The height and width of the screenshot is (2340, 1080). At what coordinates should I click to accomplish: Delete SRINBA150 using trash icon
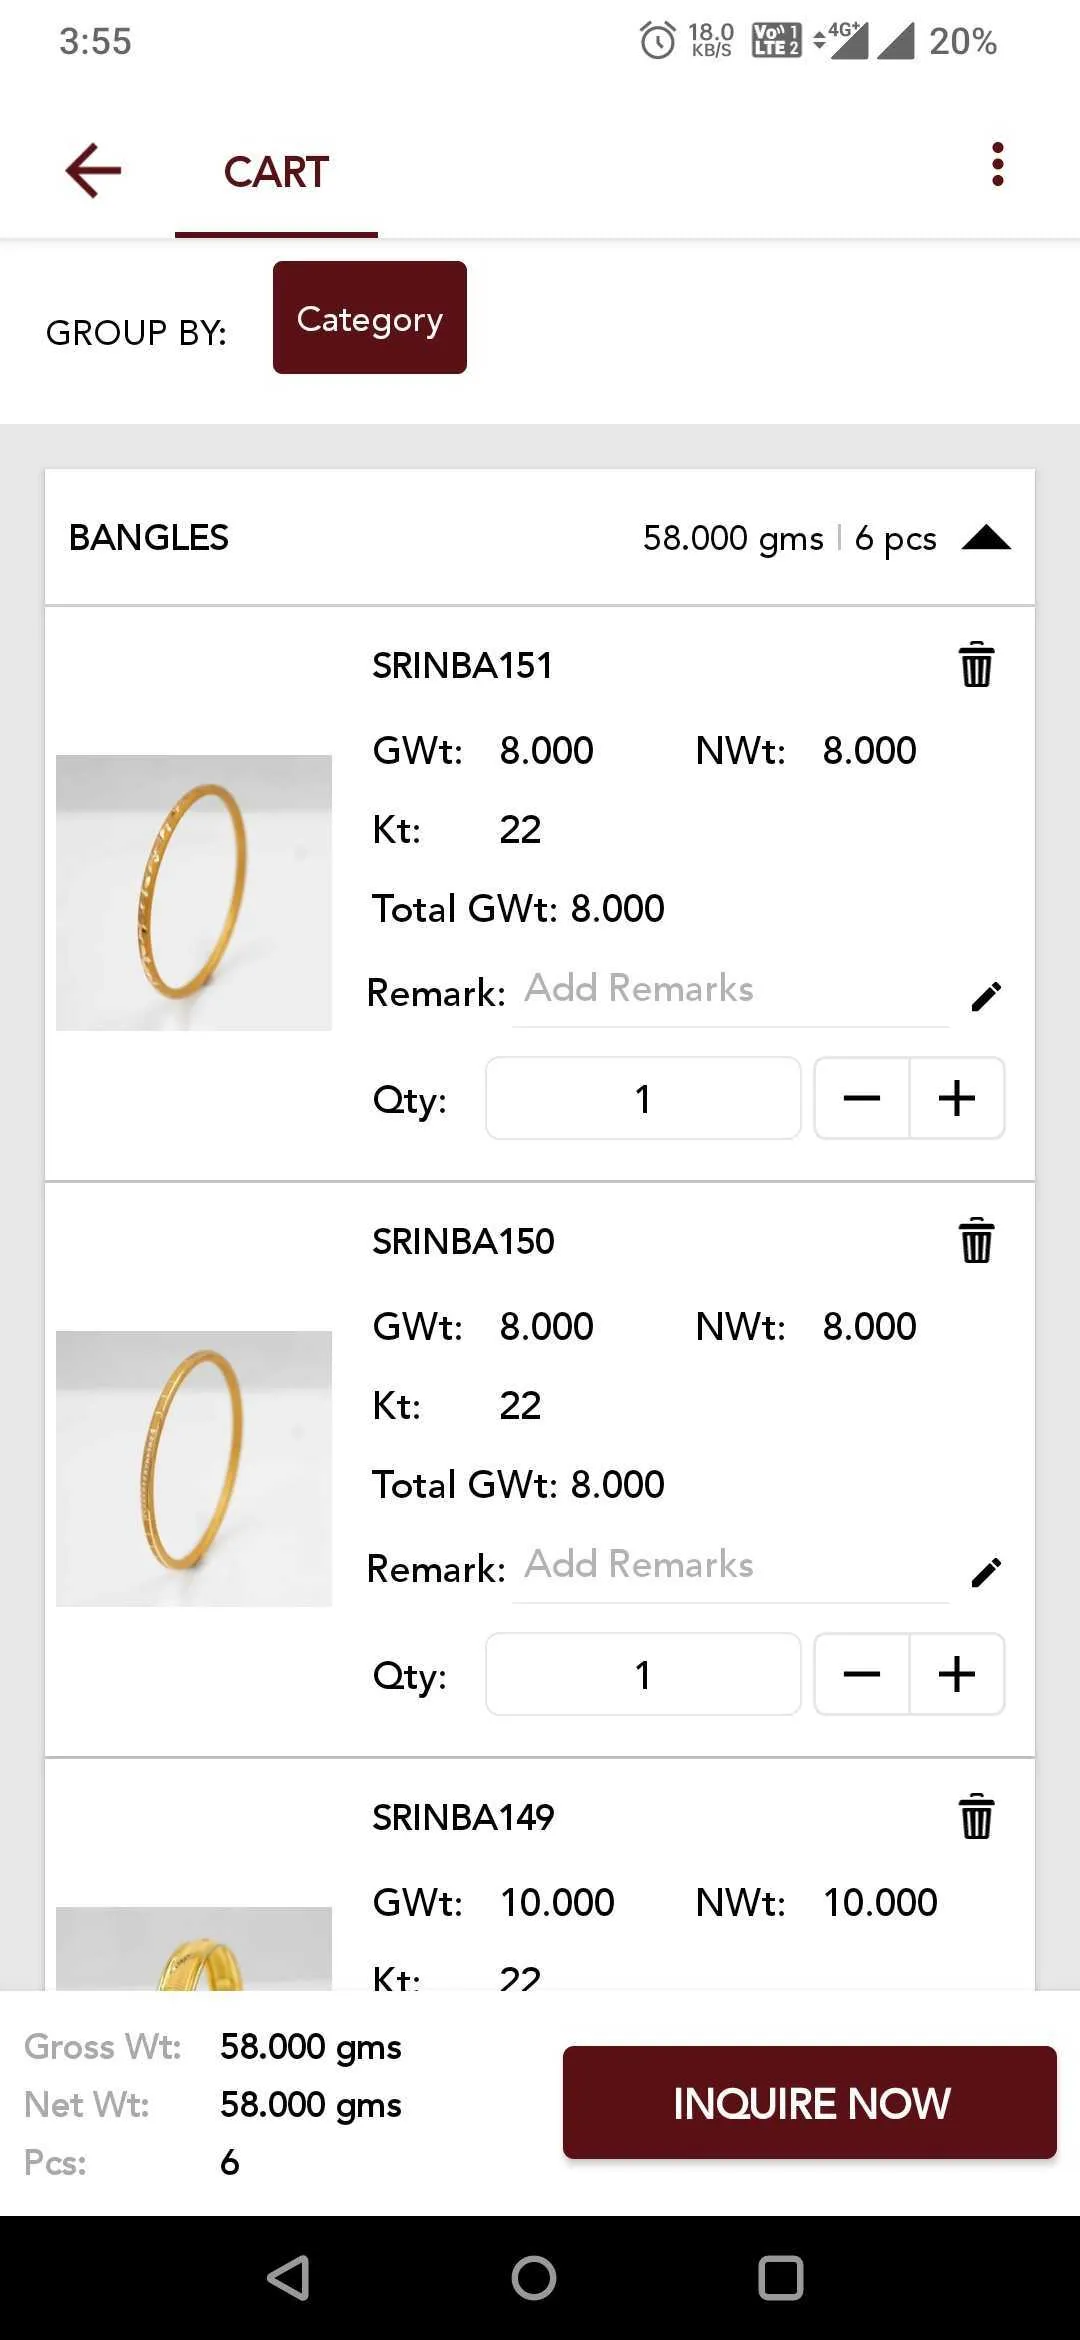coord(976,1241)
